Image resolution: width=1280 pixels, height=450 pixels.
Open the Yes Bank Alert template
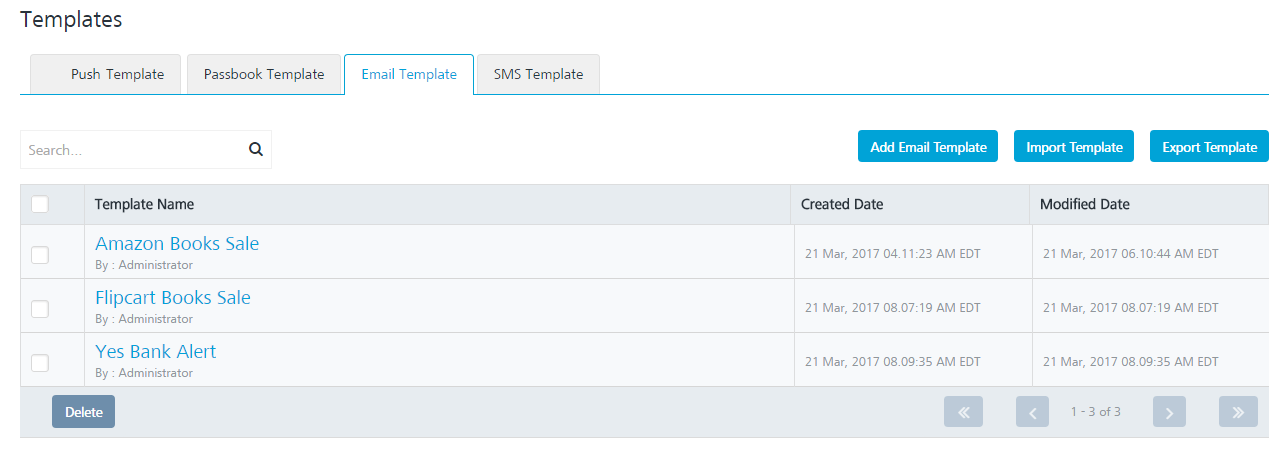coord(155,351)
